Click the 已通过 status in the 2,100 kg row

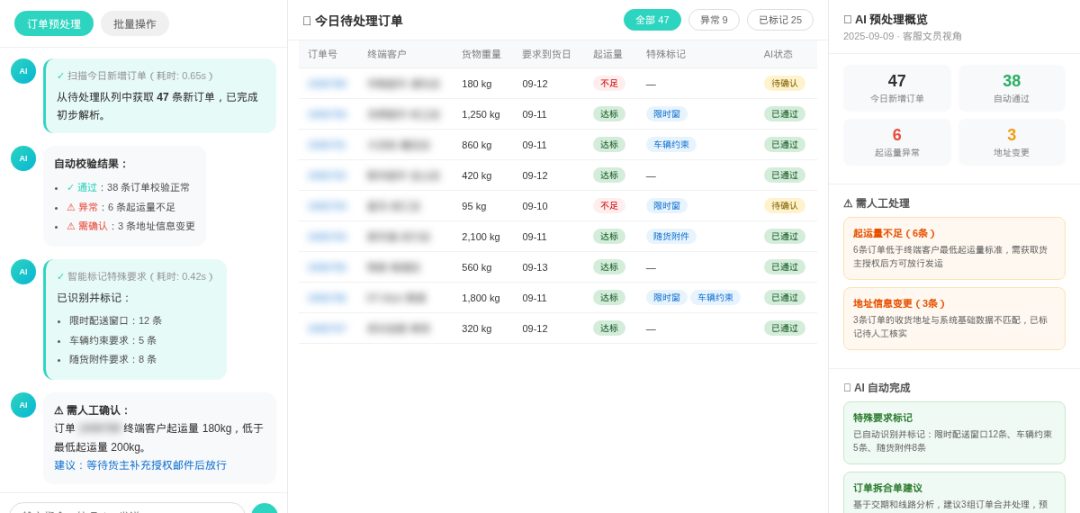[785, 236]
